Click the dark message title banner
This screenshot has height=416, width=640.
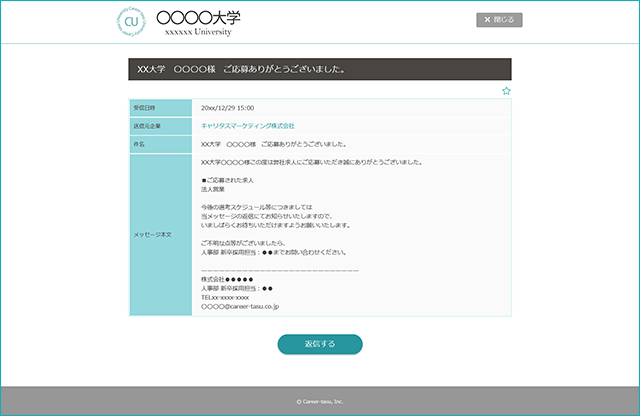point(320,69)
